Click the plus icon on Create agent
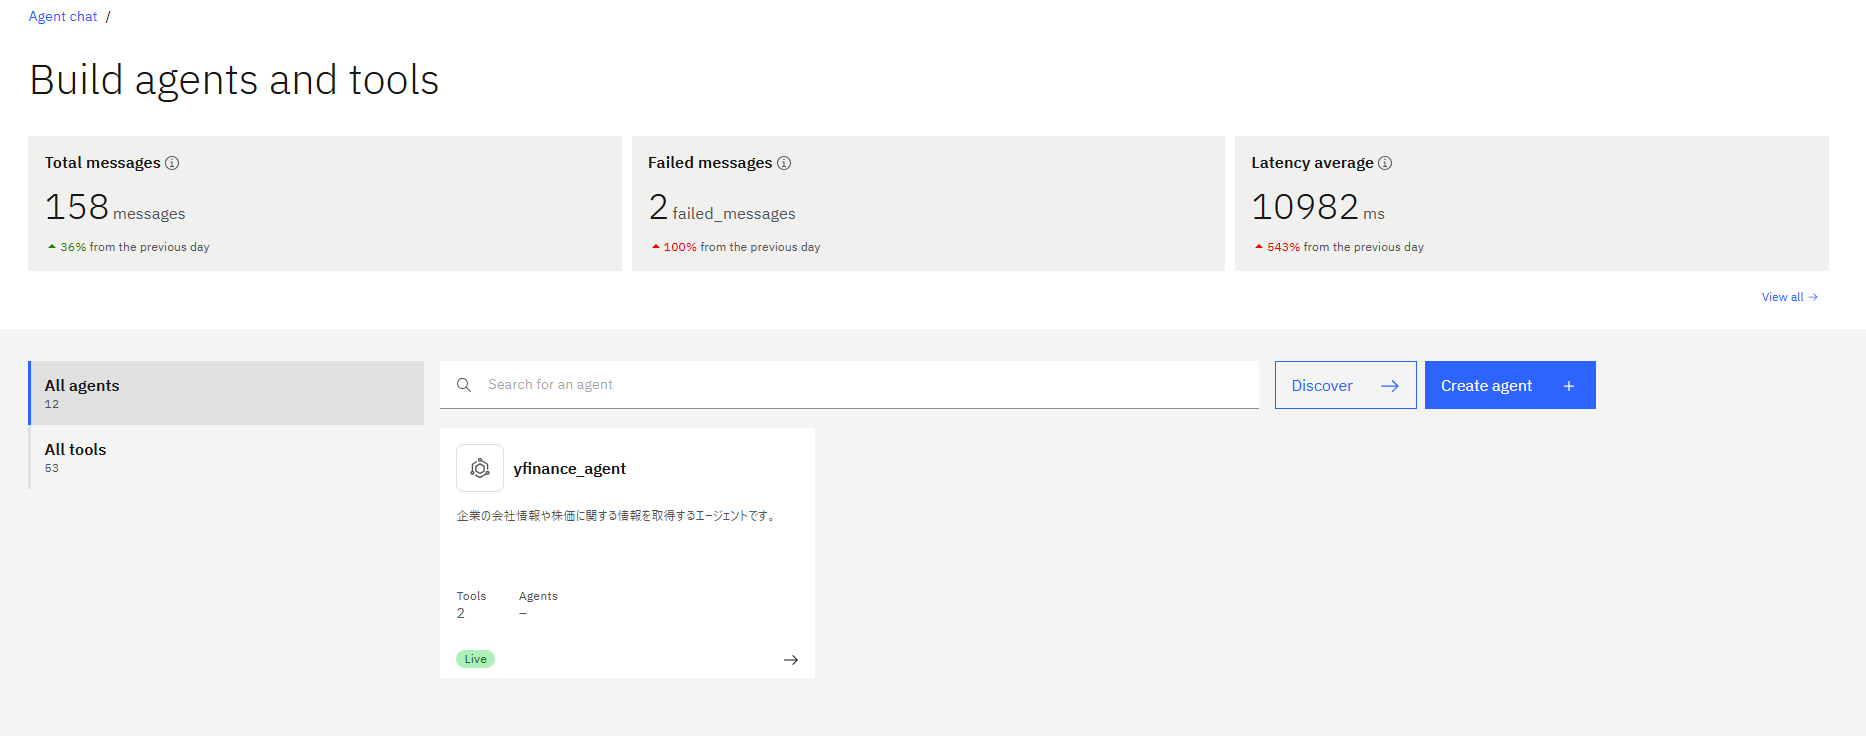Screen dimensions: 1866x736 pyautogui.click(x=1569, y=386)
